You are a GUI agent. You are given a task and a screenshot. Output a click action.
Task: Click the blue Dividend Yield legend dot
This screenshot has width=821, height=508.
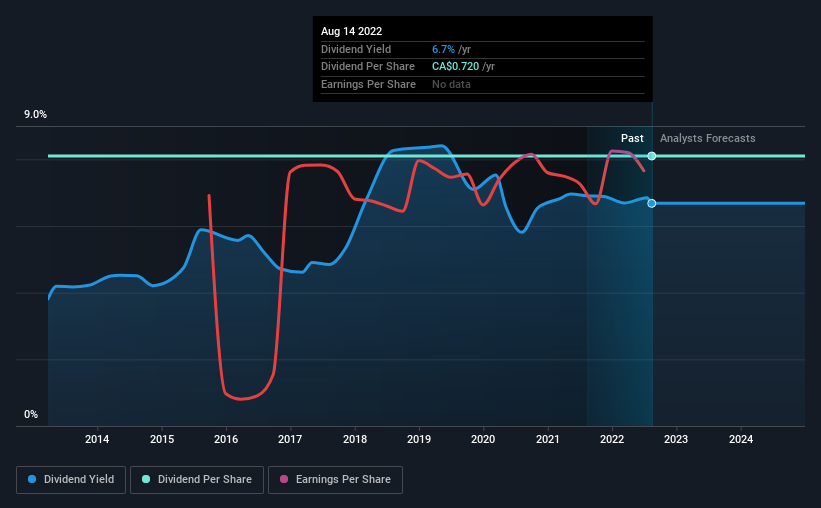(x=32, y=479)
